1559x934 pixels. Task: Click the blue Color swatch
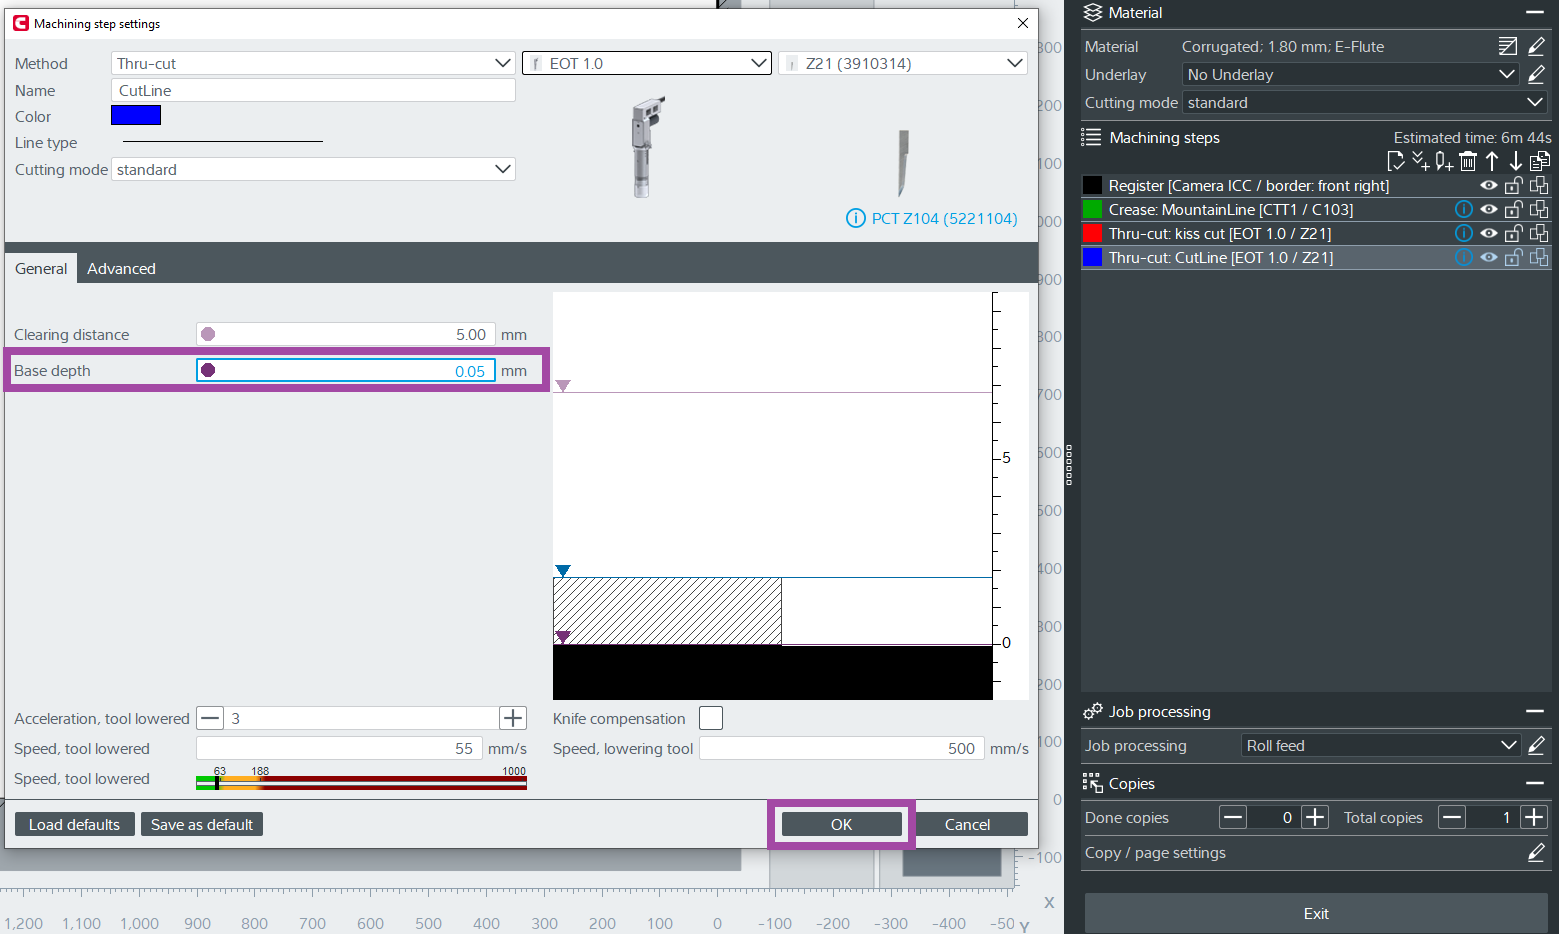point(136,116)
